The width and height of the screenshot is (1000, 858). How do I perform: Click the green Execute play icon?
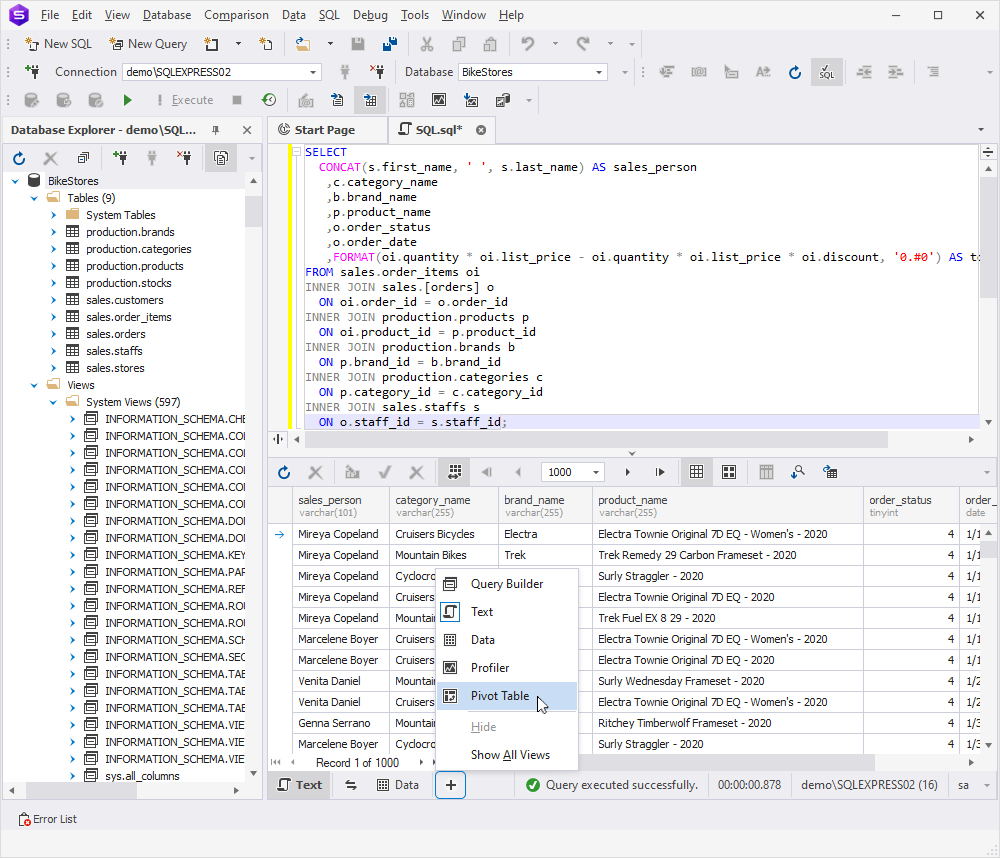pos(127,100)
